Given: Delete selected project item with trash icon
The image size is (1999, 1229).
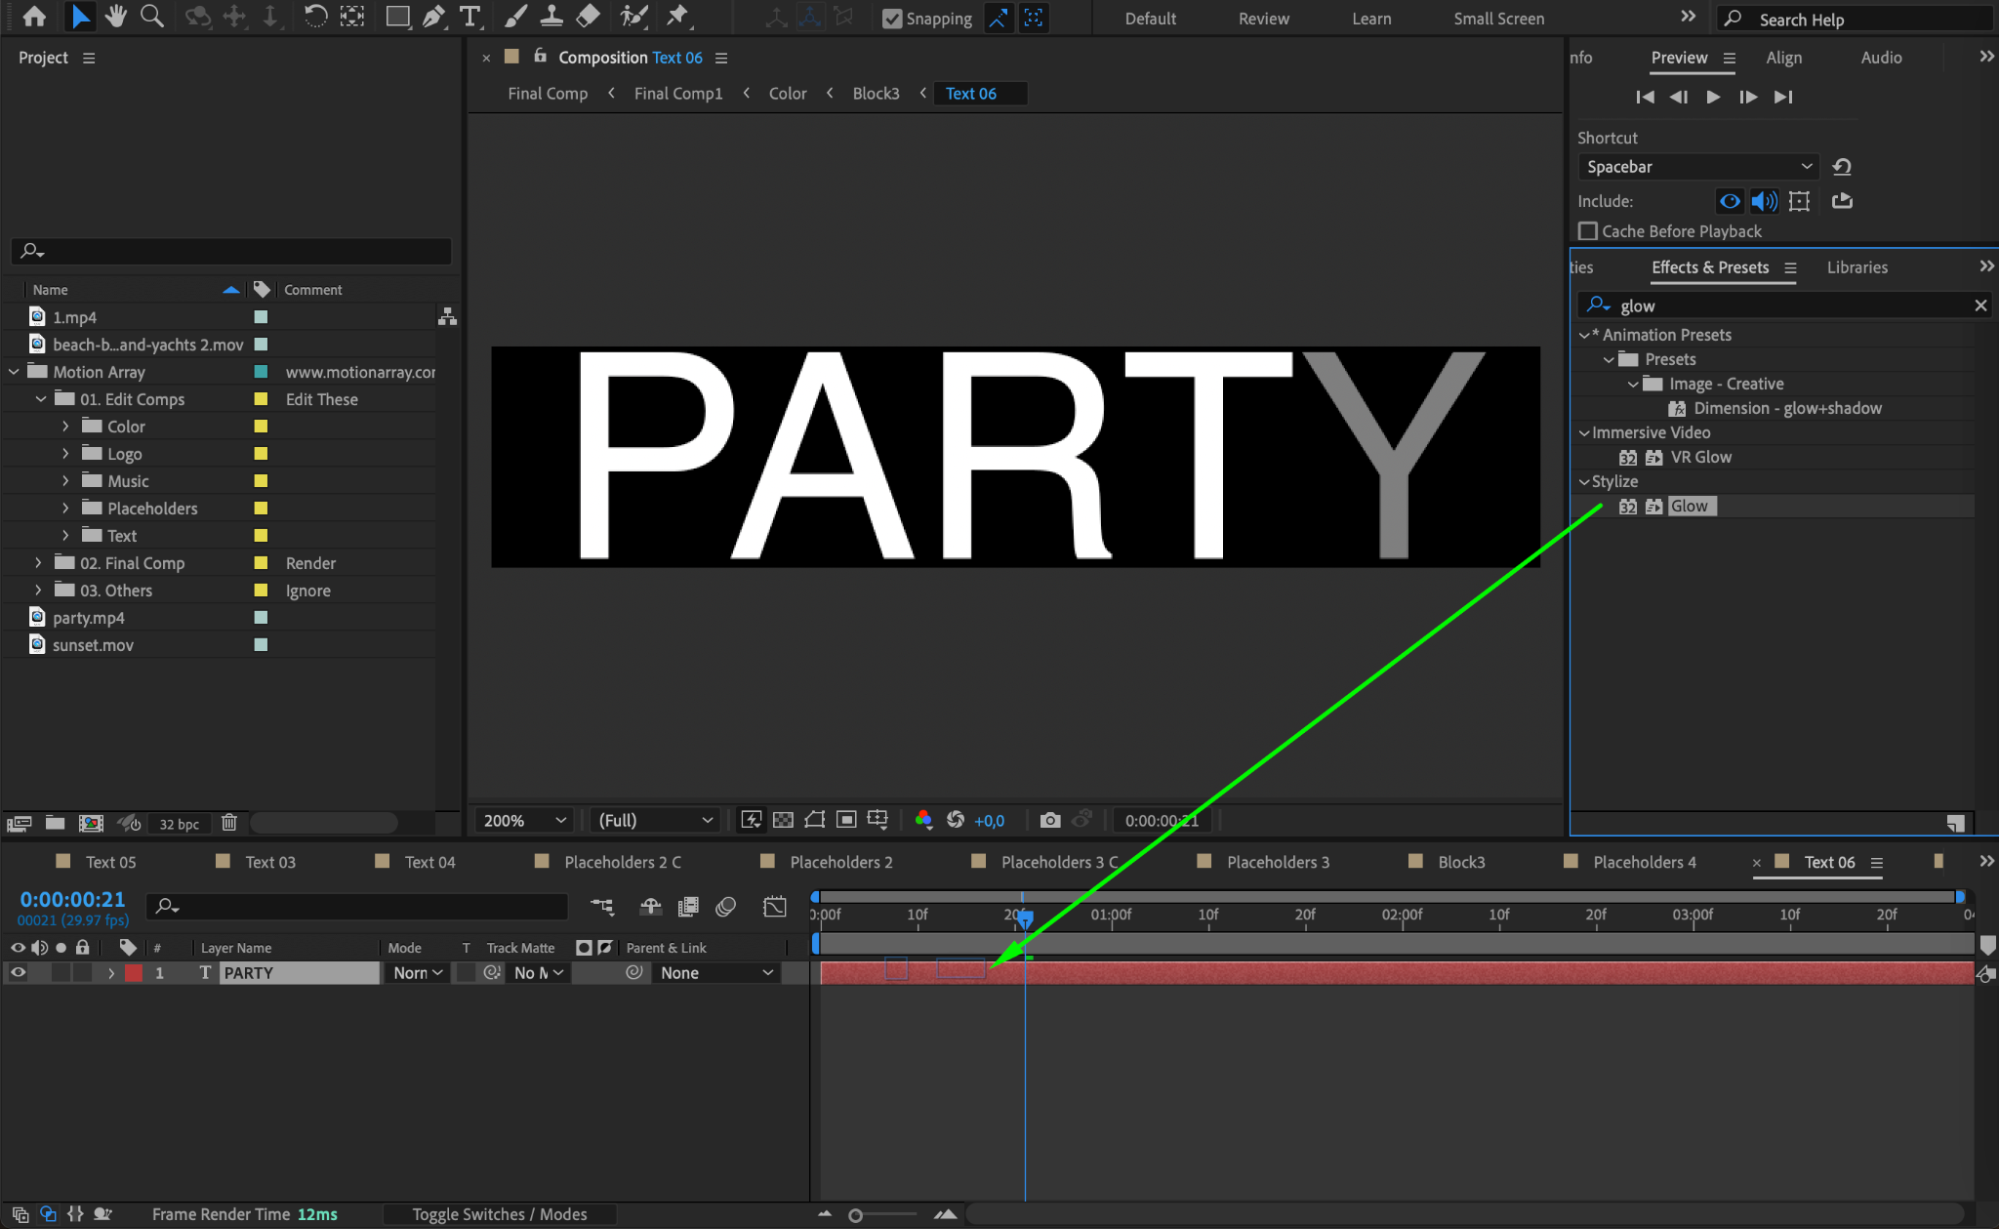Looking at the screenshot, I should 229,823.
